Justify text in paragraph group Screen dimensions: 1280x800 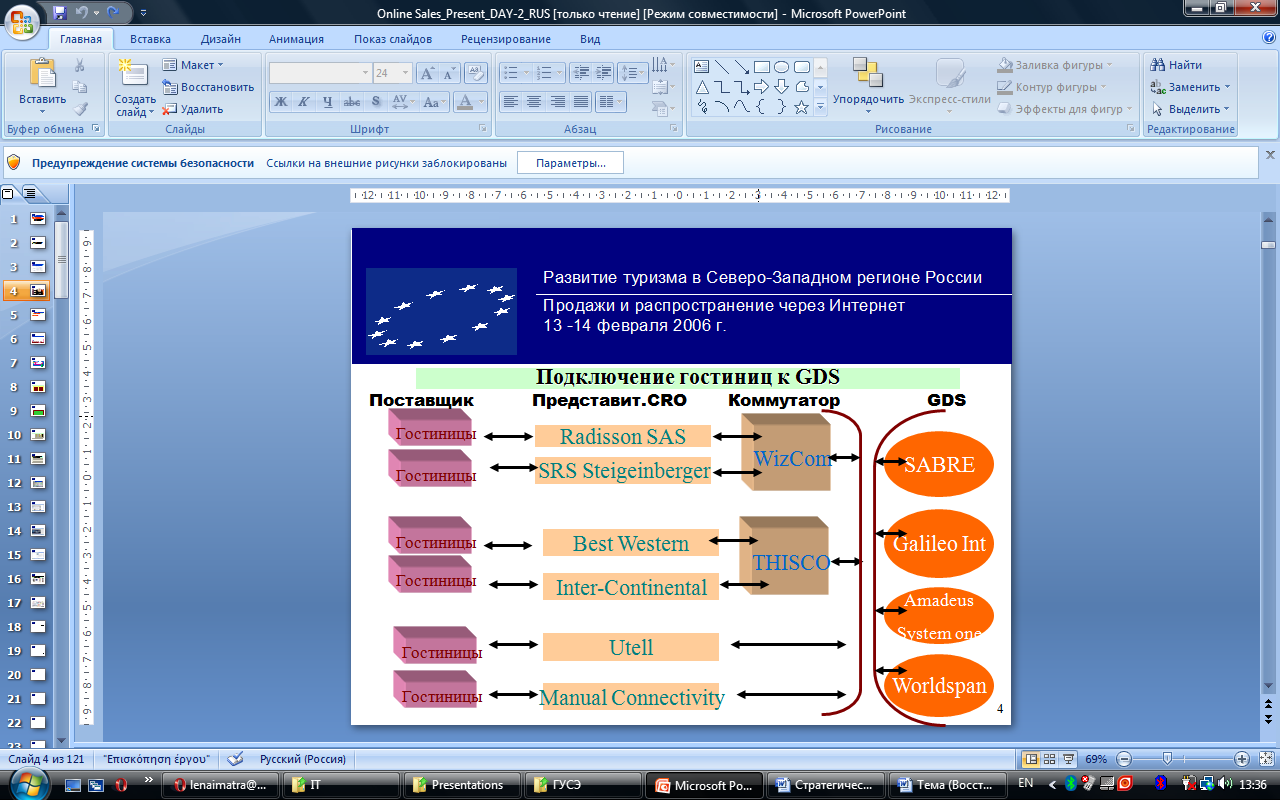point(580,102)
